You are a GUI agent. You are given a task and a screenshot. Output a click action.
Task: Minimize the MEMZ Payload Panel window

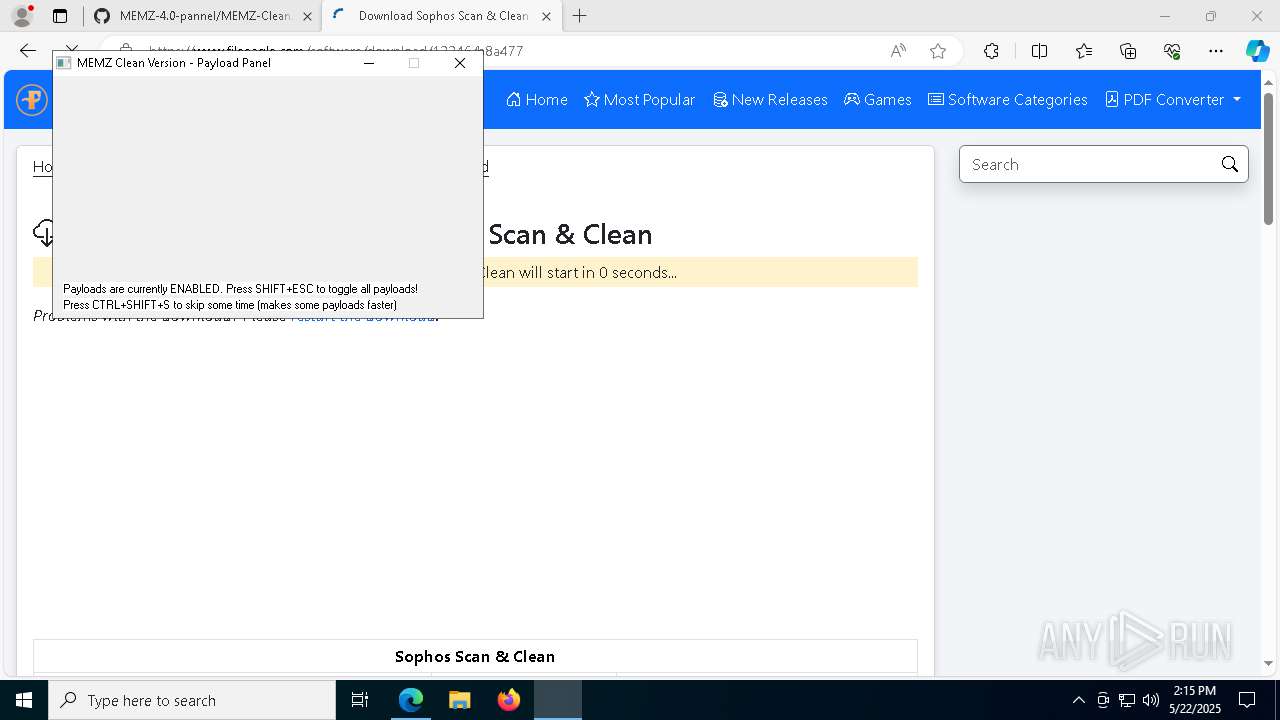[369, 62]
